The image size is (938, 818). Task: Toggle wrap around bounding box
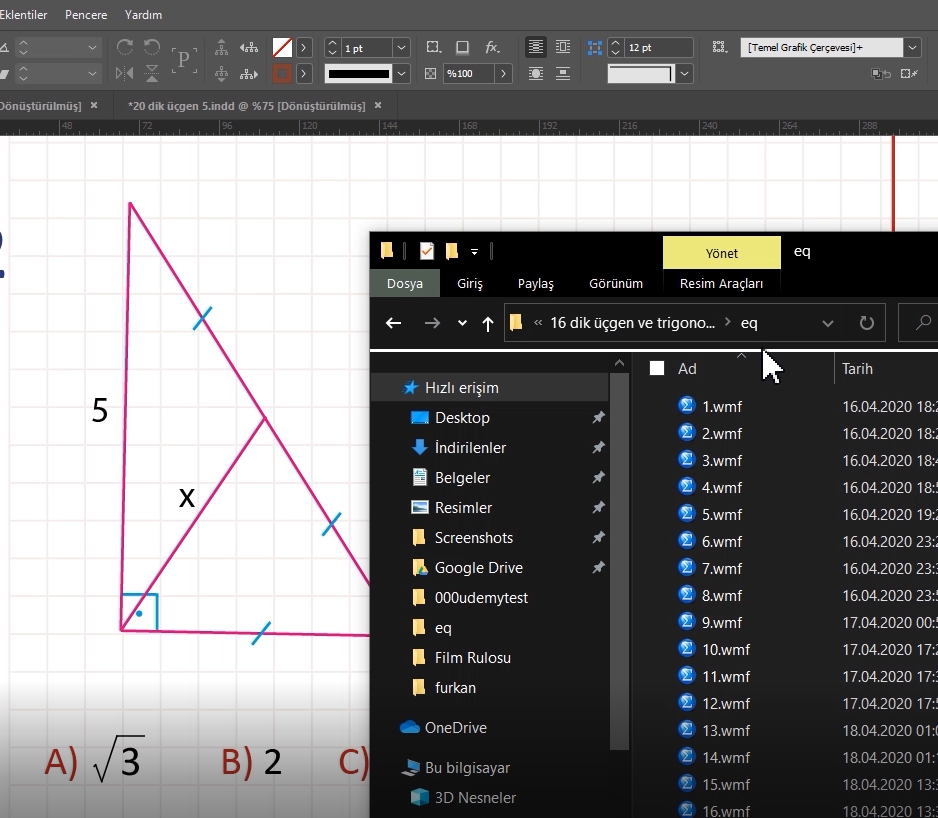tap(563, 47)
